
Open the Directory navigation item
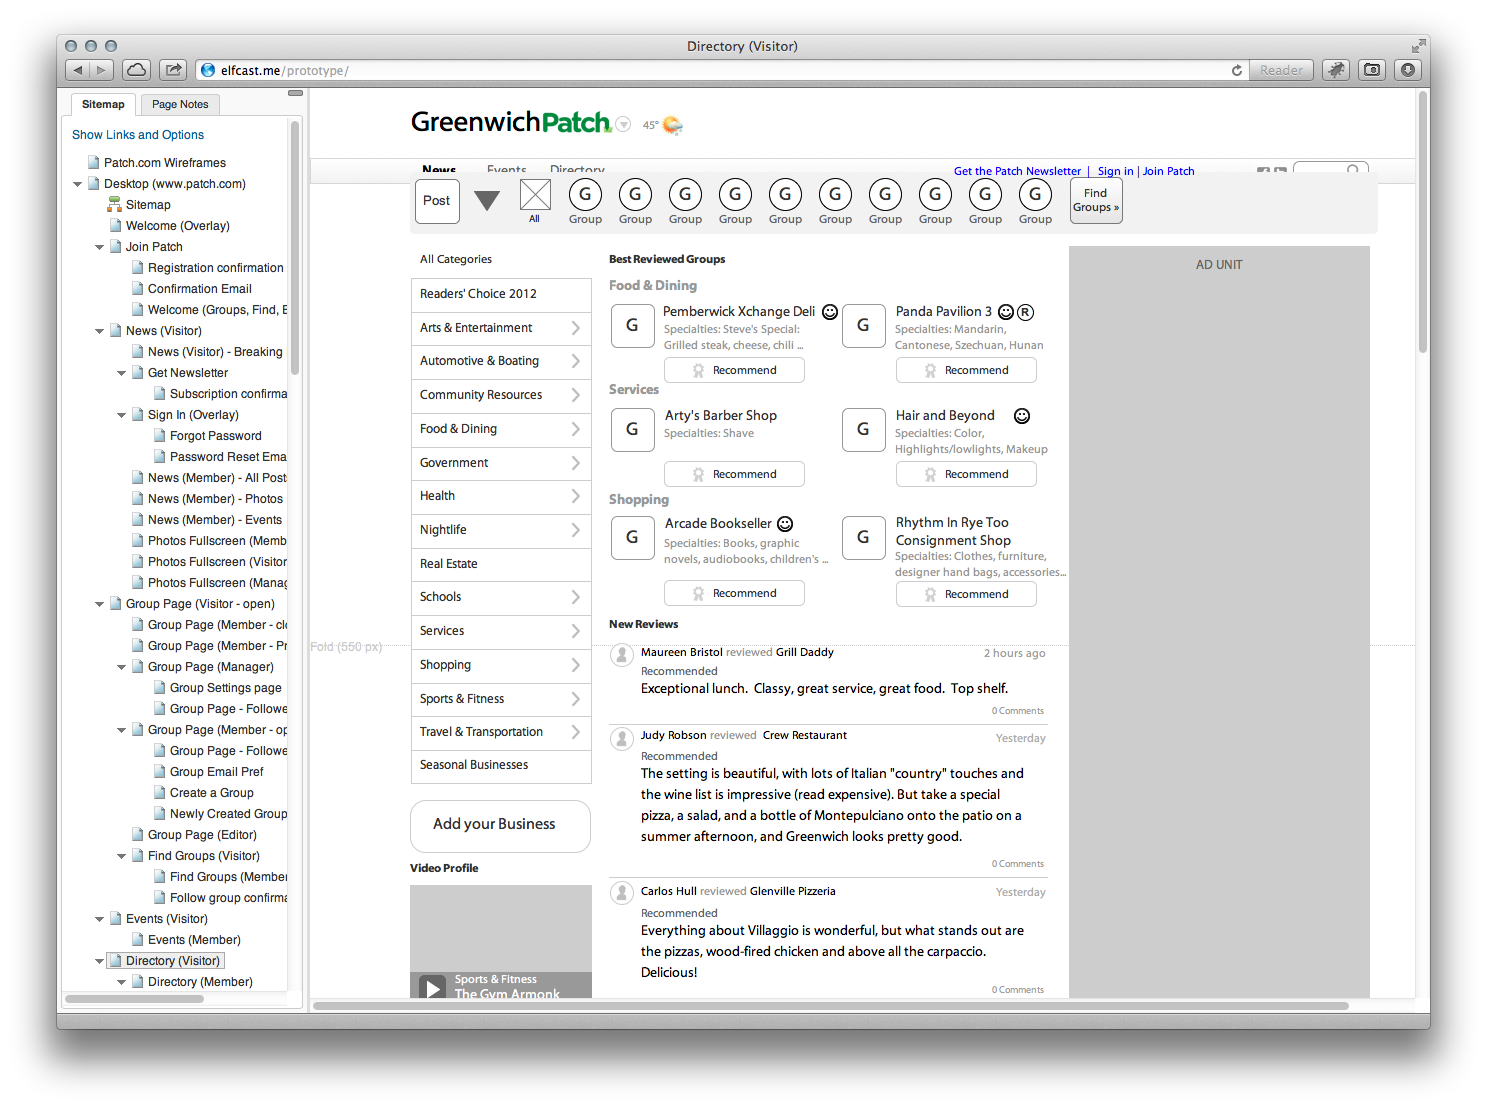(x=577, y=170)
